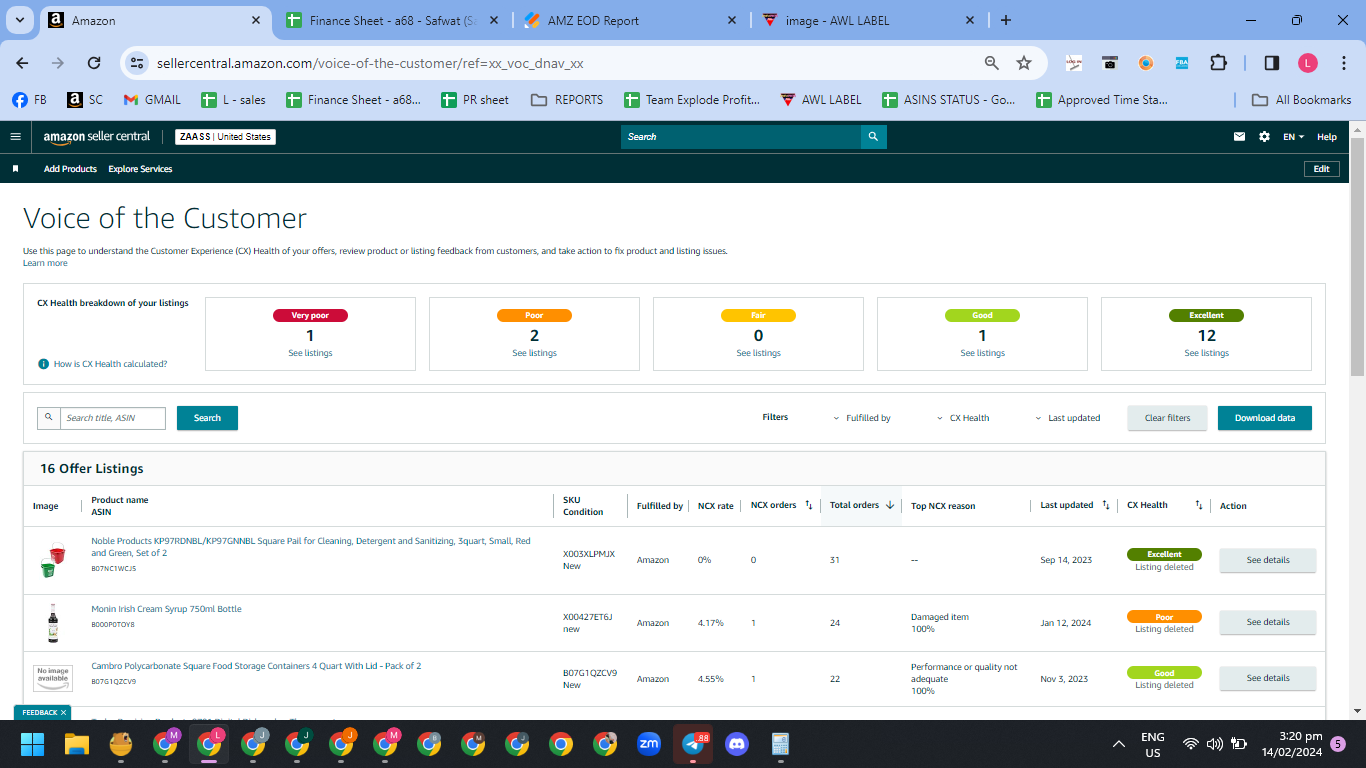Sort the Last updated column
The height and width of the screenshot is (768, 1366).
(1106, 505)
